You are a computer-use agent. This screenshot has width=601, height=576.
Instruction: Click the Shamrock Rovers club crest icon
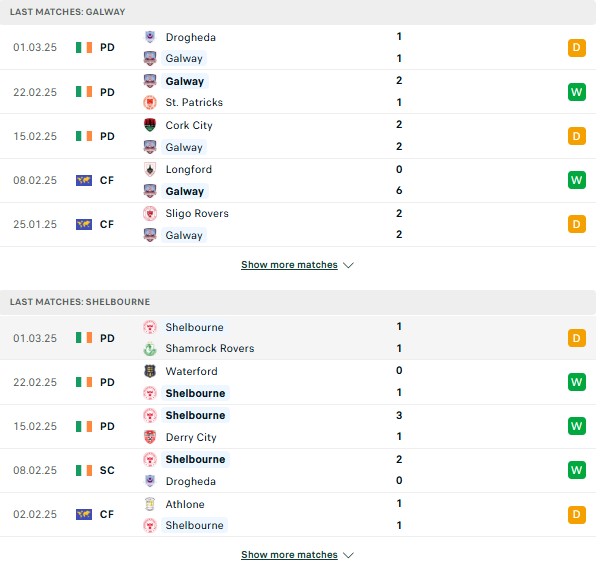point(150,348)
